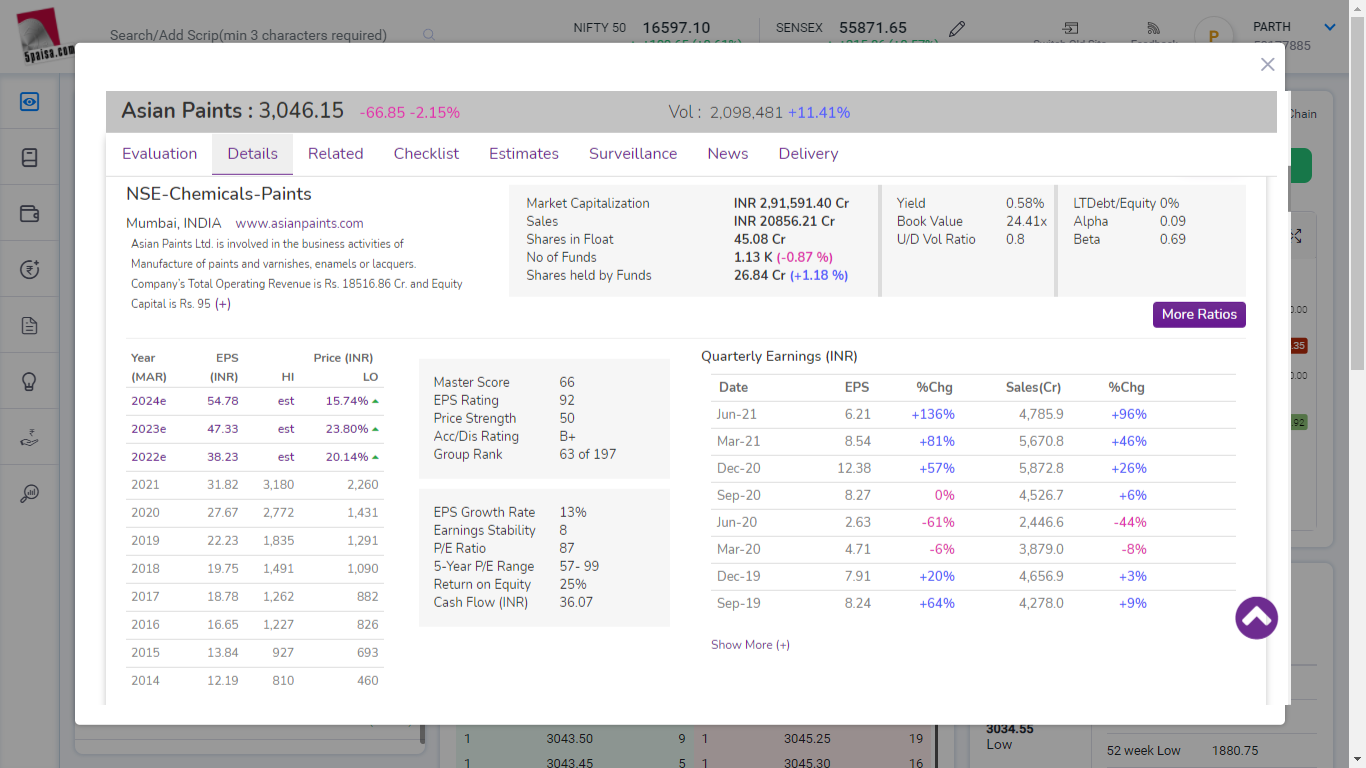Open the reports document sidebar icon
Viewport: 1366px width, 768px height.
point(29,325)
